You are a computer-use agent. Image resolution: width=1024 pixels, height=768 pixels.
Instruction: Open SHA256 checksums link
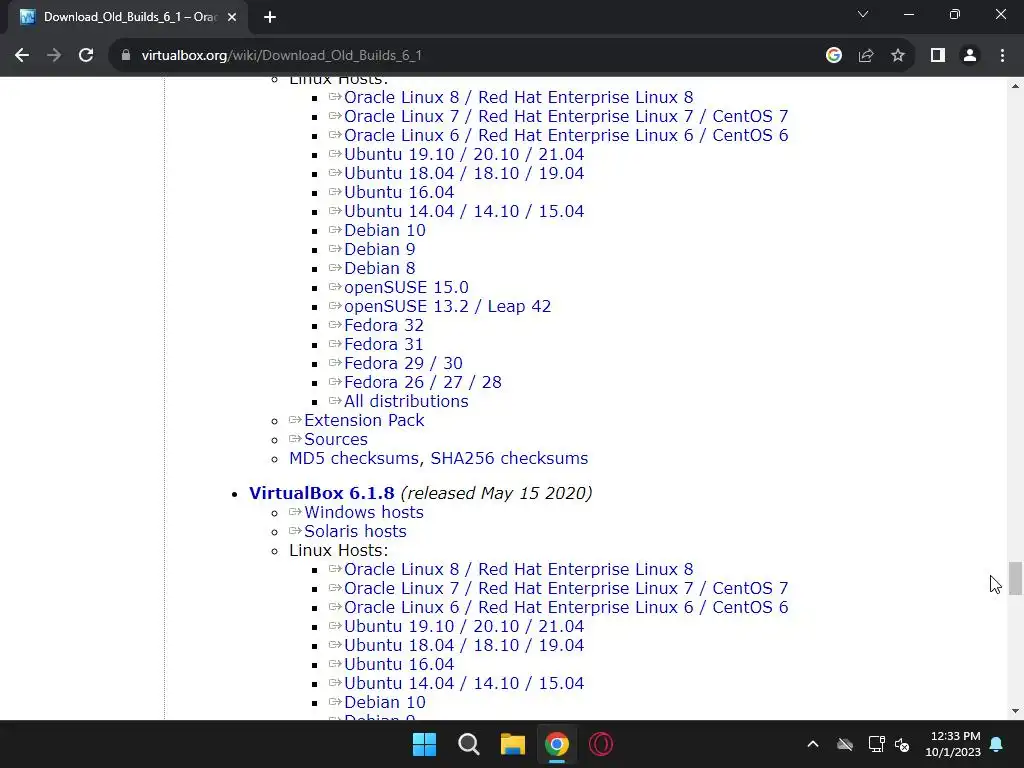tap(509, 458)
